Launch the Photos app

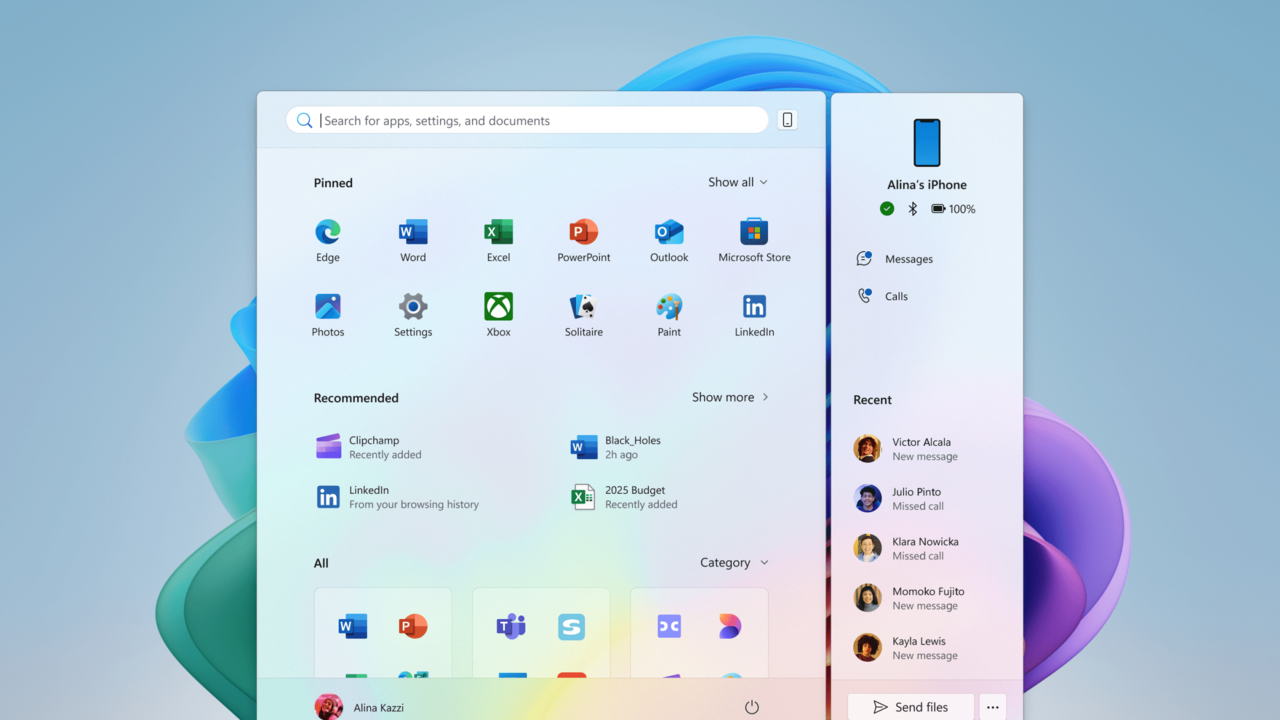(x=328, y=313)
